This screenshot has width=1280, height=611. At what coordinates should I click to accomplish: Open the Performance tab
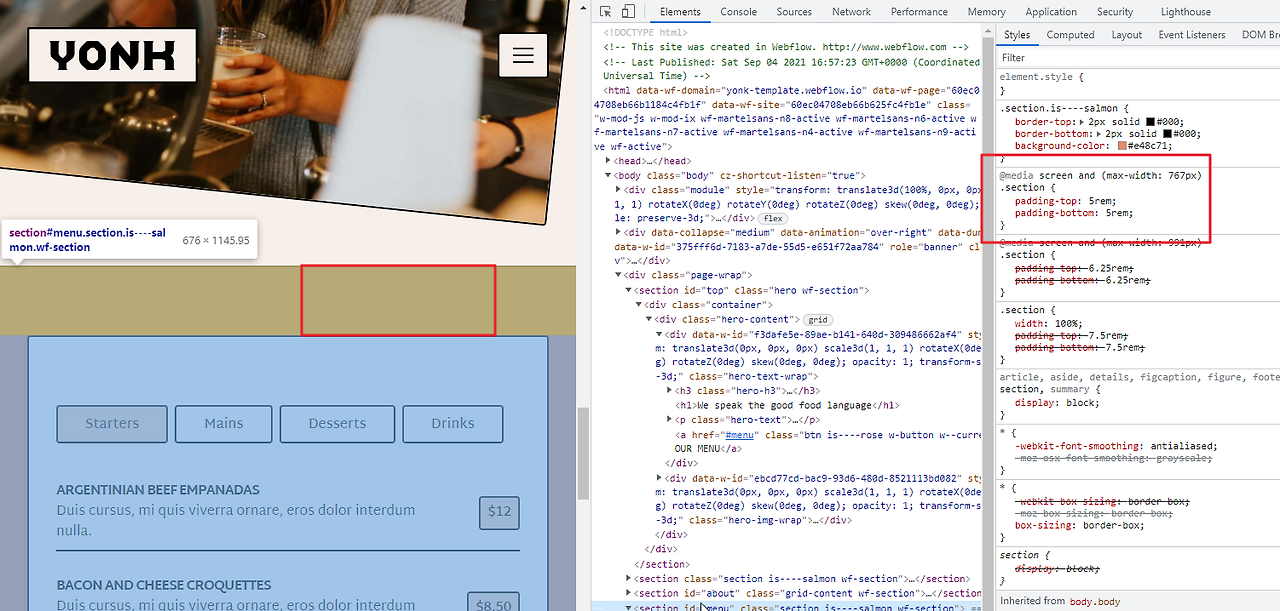pyautogui.click(x=919, y=12)
